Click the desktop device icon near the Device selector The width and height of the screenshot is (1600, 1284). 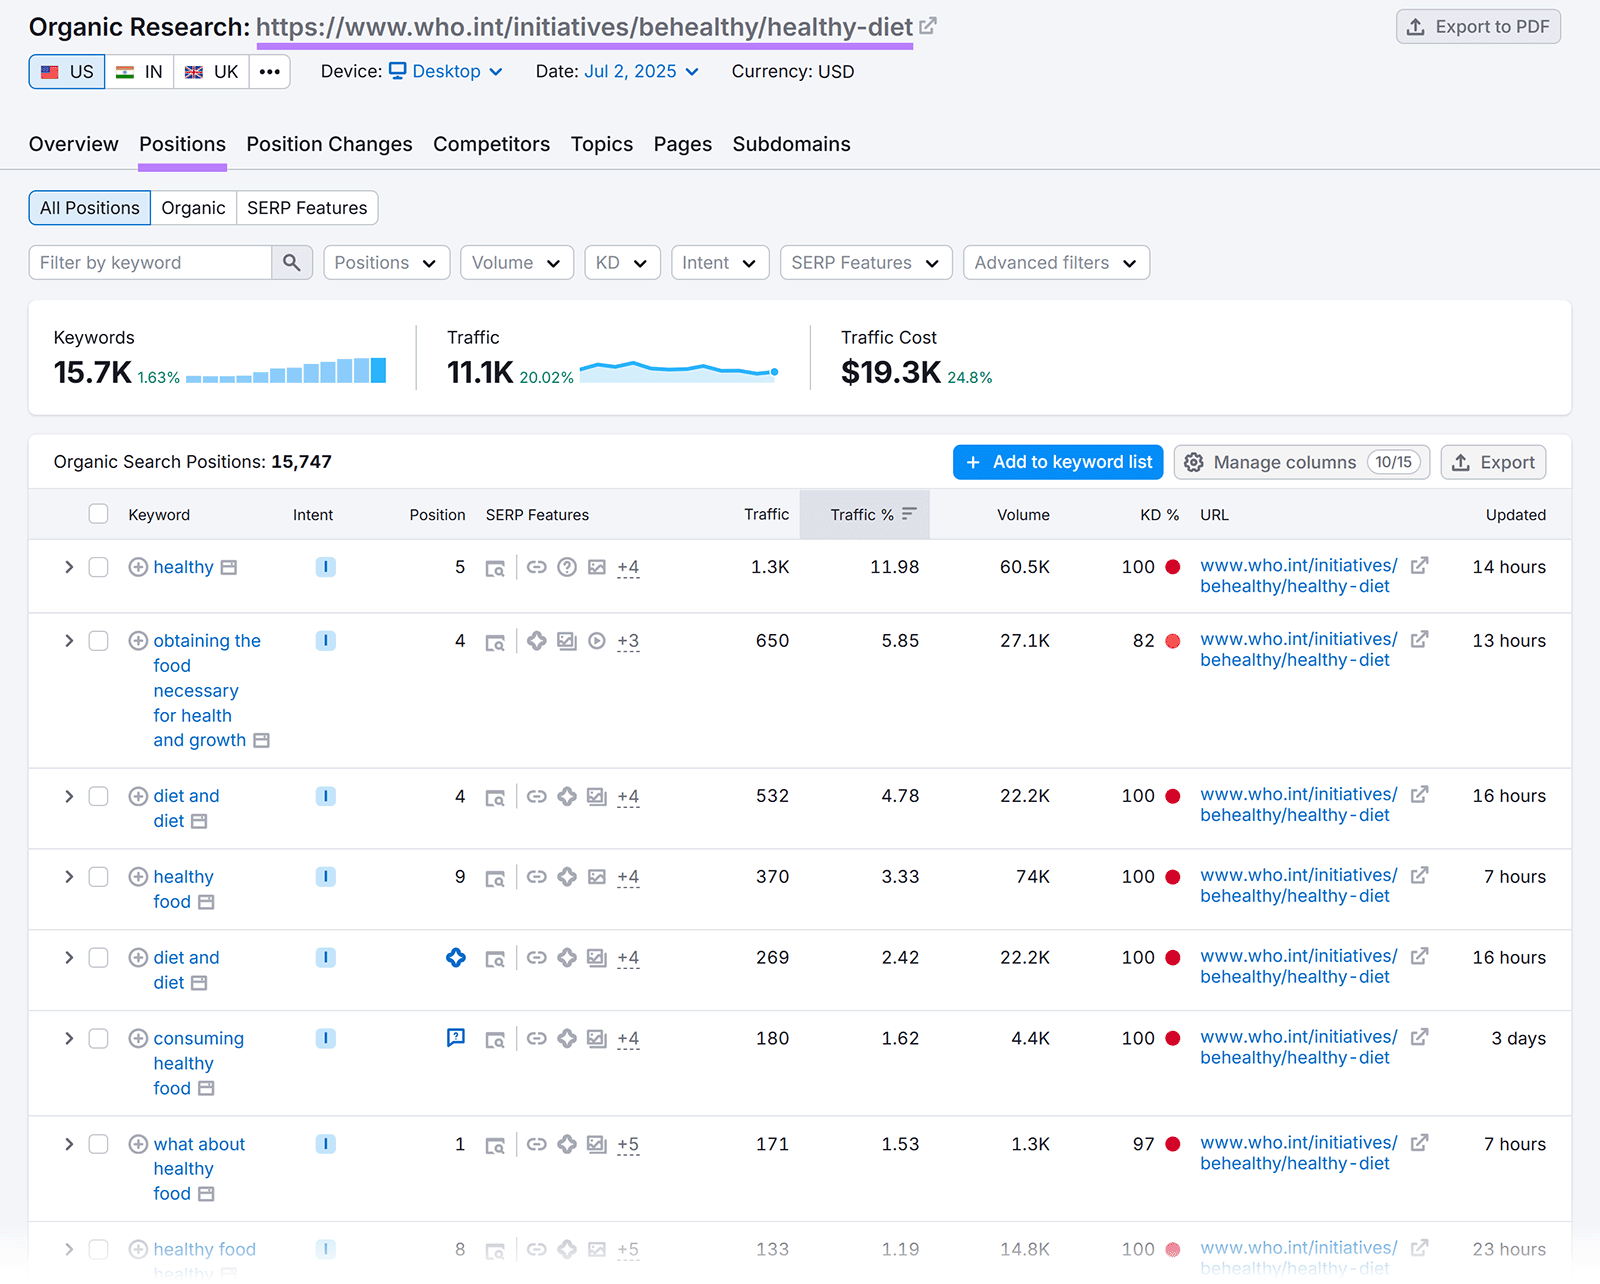(x=397, y=71)
